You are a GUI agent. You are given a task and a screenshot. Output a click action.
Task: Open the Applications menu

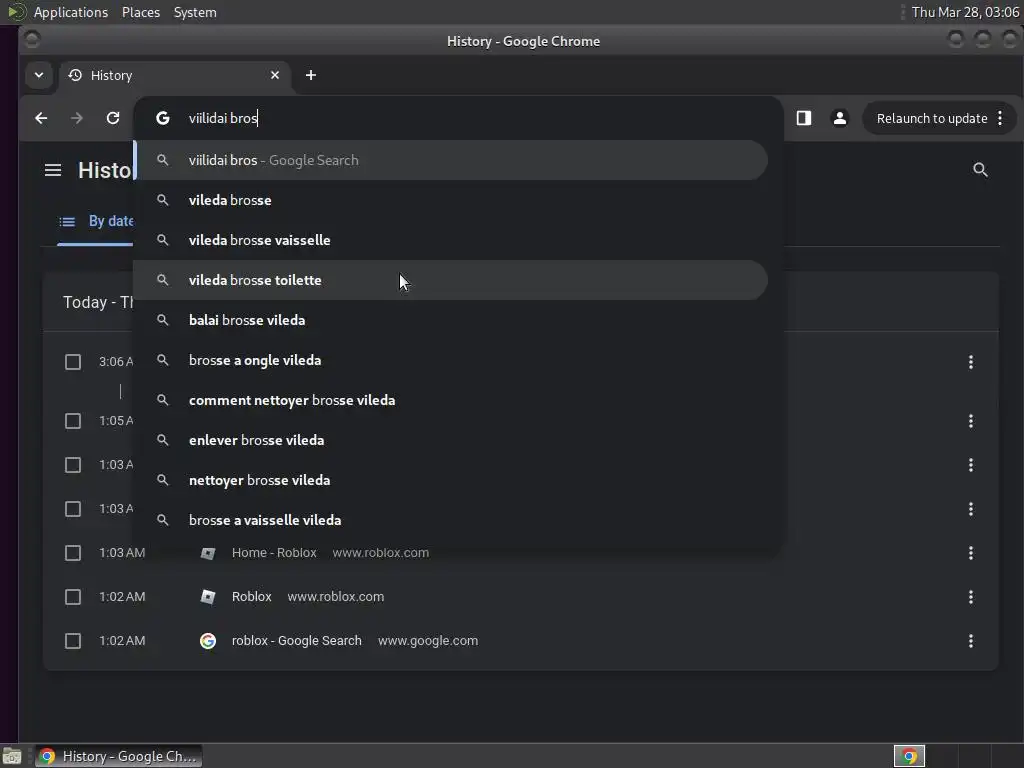[x=71, y=12]
